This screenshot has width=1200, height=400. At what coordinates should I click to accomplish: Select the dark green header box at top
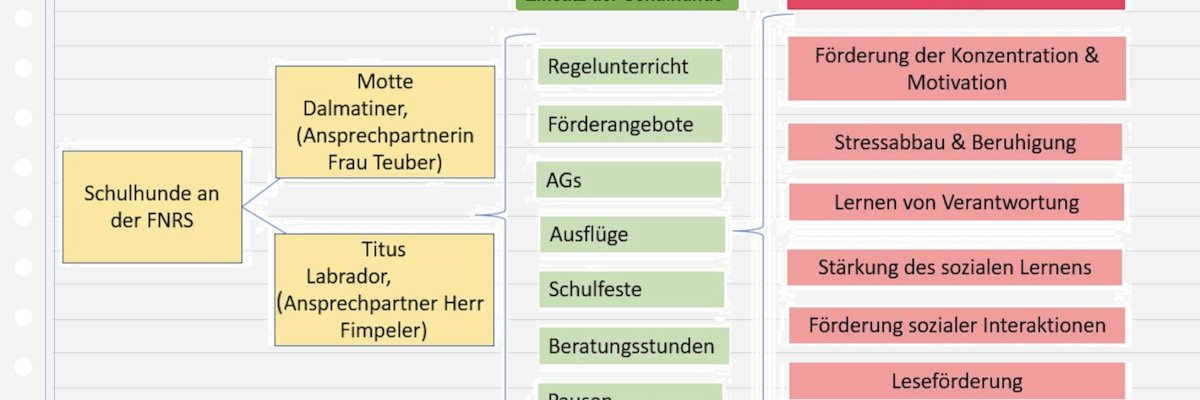click(627, 4)
